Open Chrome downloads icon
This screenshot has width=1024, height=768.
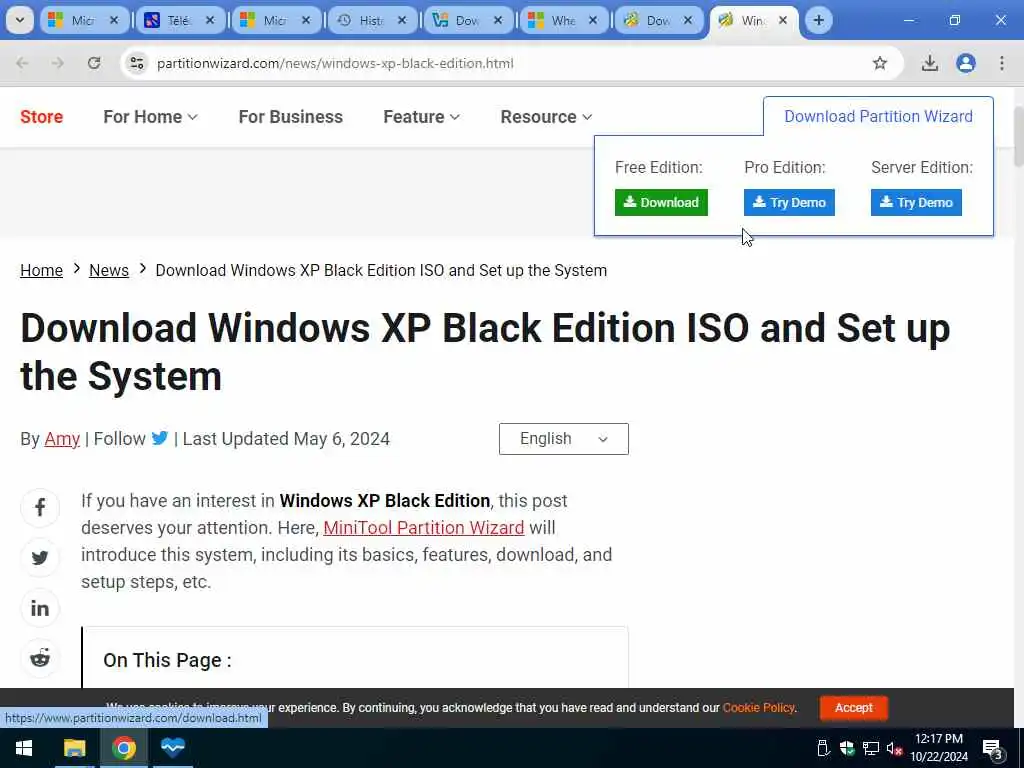tap(930, 63)
